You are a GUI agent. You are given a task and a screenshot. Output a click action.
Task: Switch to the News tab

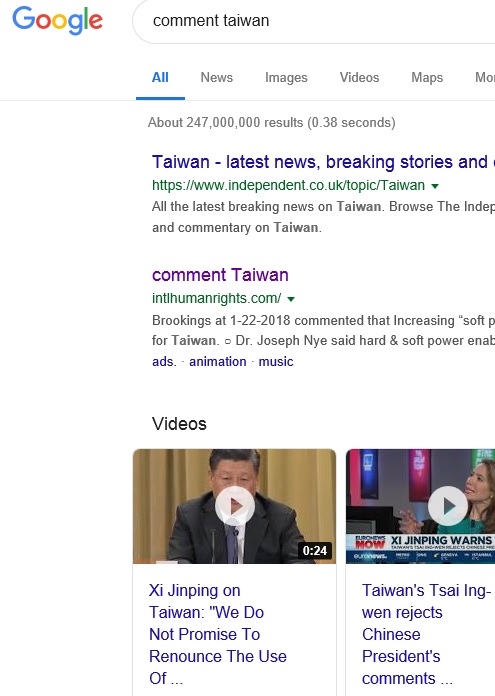pyautogui.click(x=217, y=77)
